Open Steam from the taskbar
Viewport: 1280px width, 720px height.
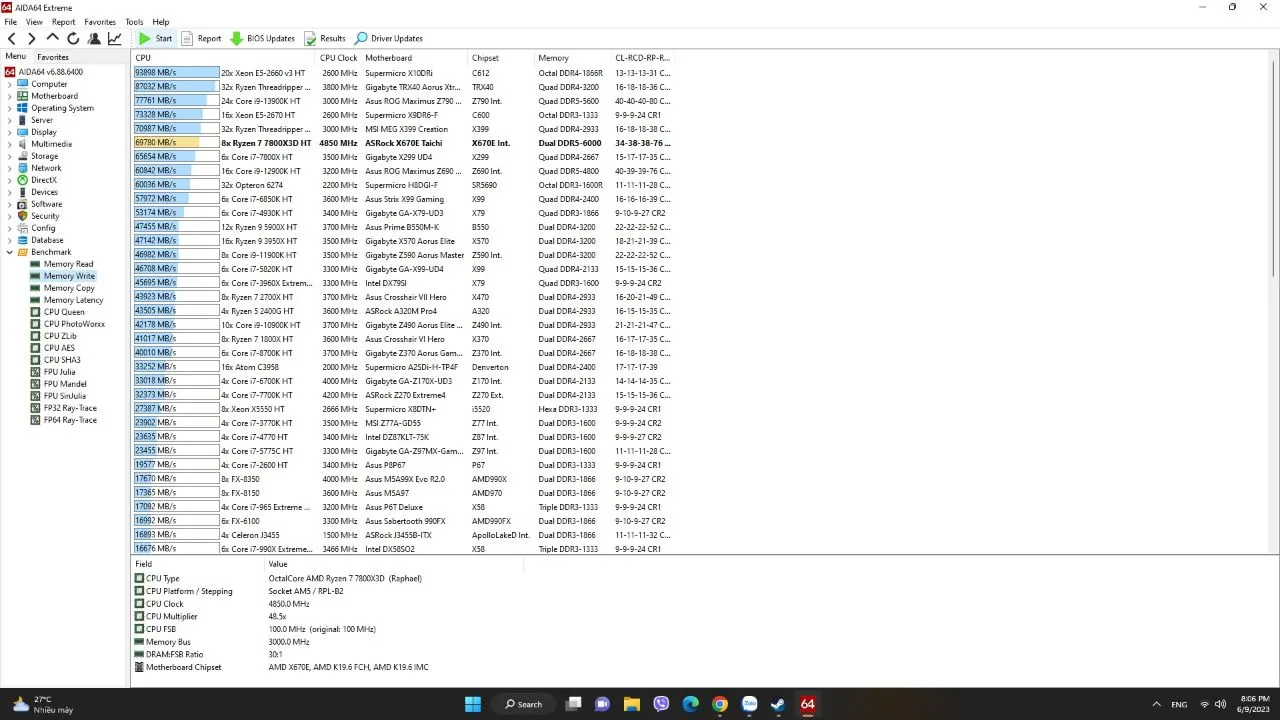[778, 704]
